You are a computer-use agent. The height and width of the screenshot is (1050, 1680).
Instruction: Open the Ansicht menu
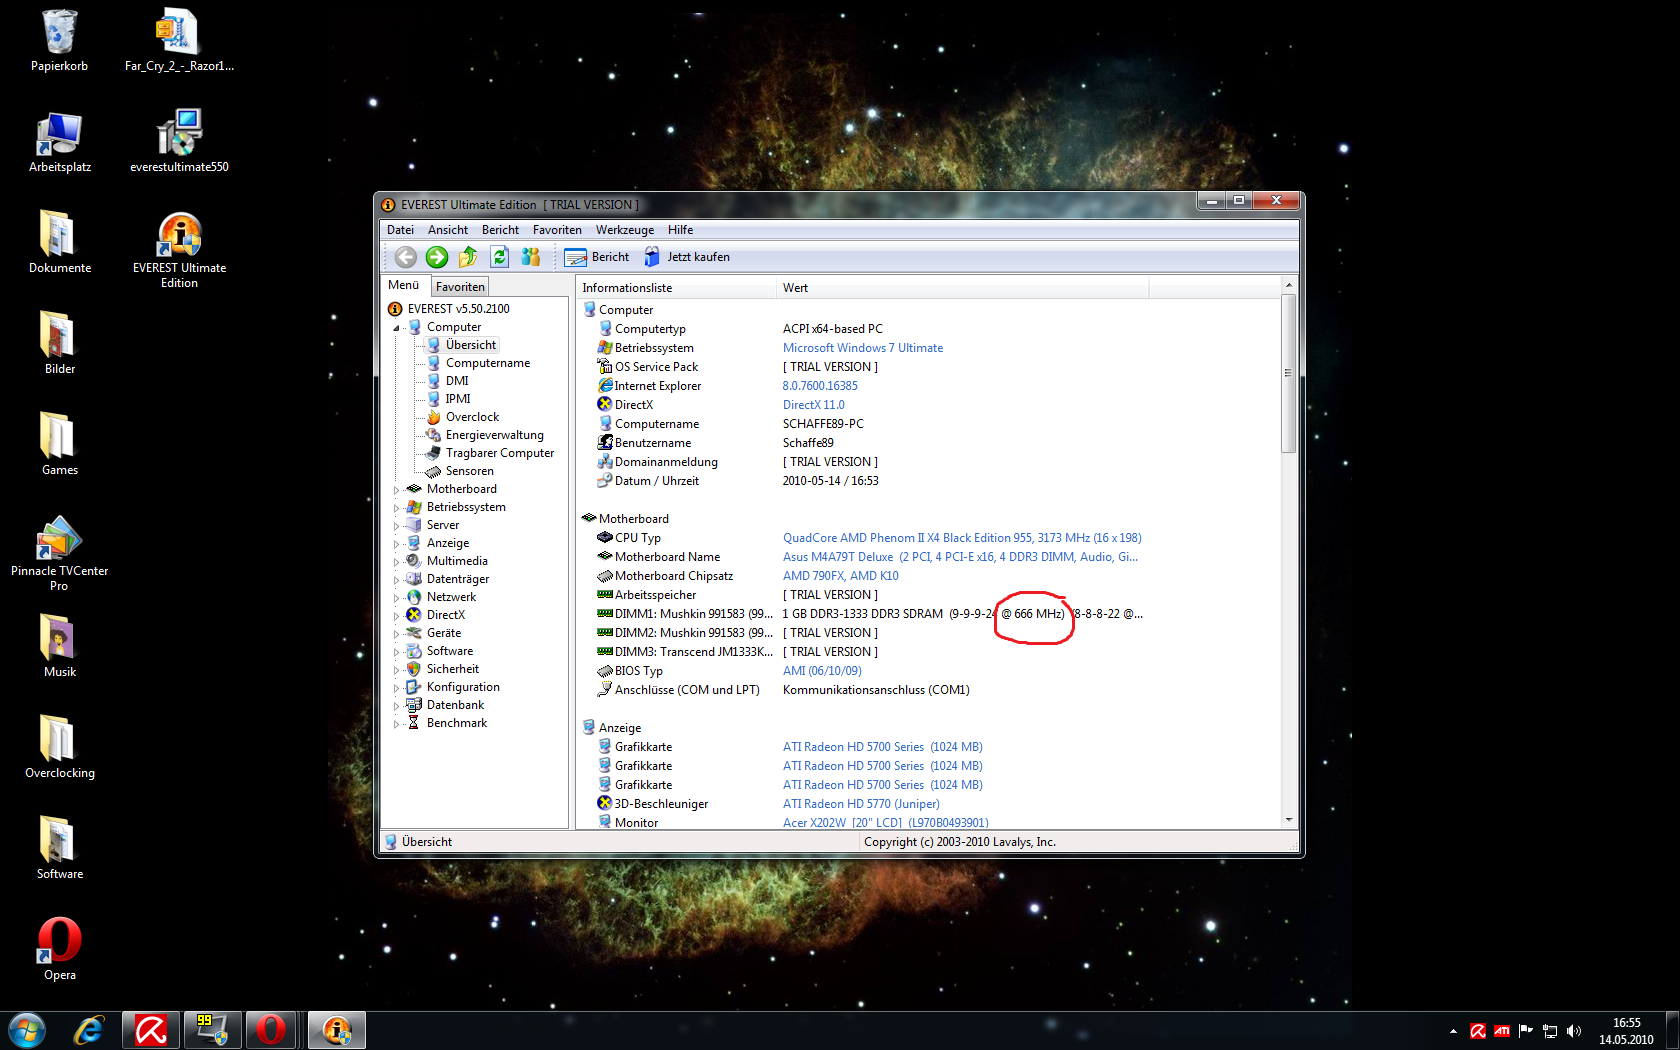[448, 230]
